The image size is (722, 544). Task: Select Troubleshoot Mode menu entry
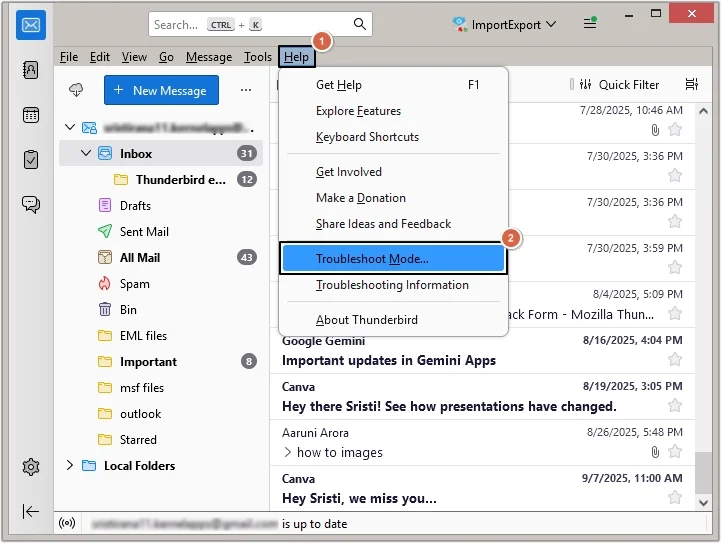(393, 258)
